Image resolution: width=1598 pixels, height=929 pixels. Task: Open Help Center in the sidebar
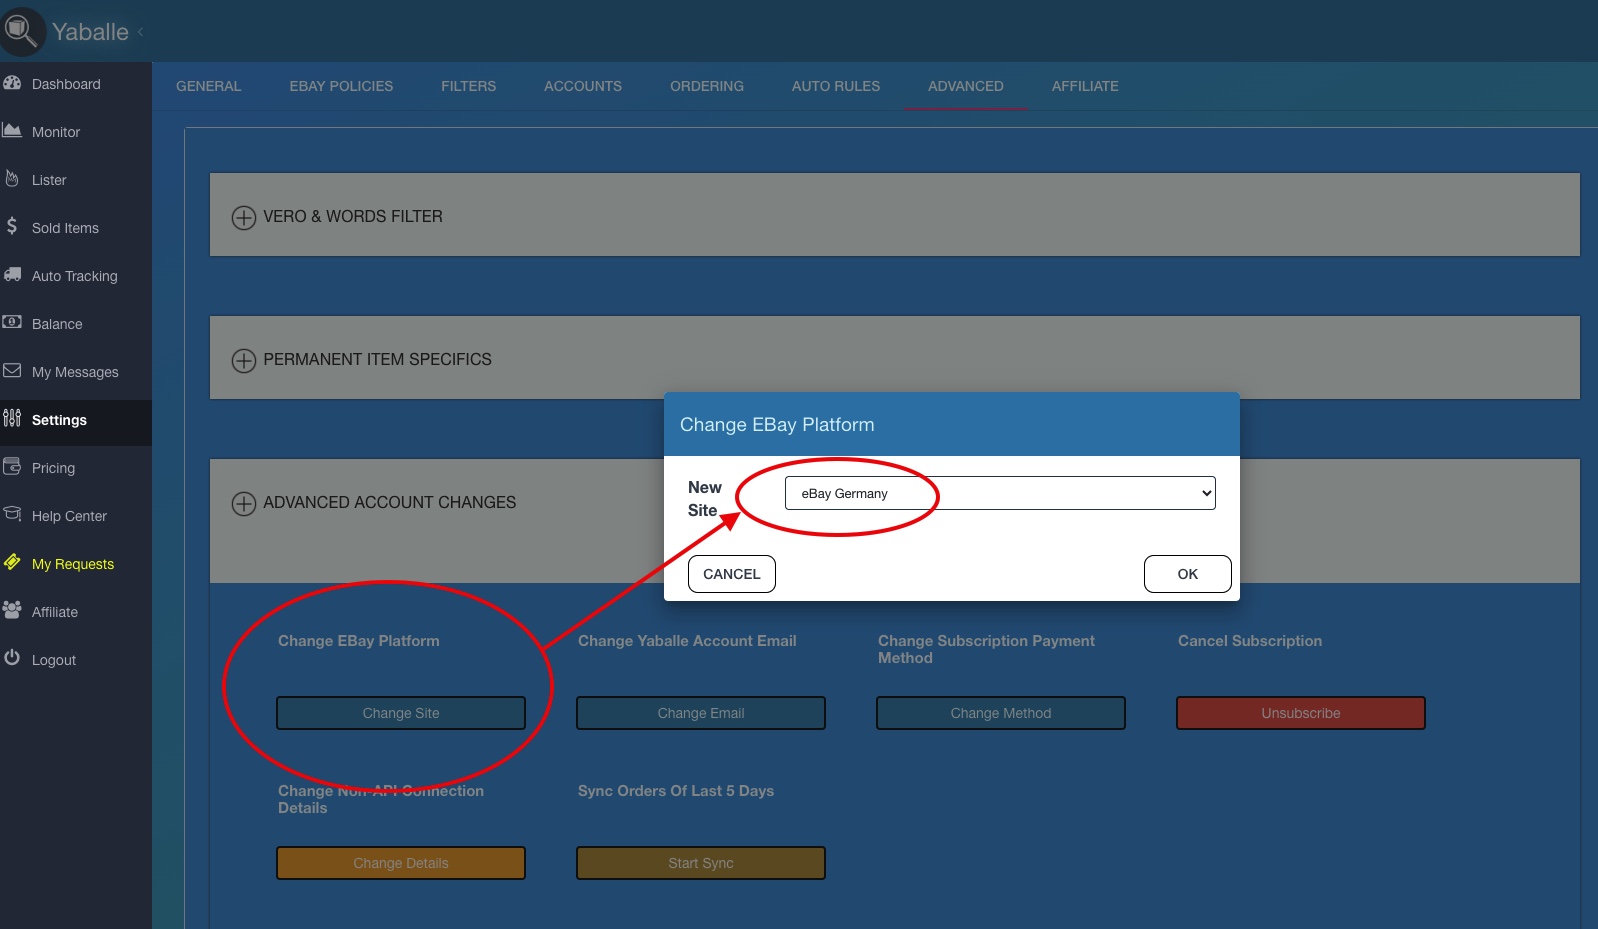coord(69,516)
